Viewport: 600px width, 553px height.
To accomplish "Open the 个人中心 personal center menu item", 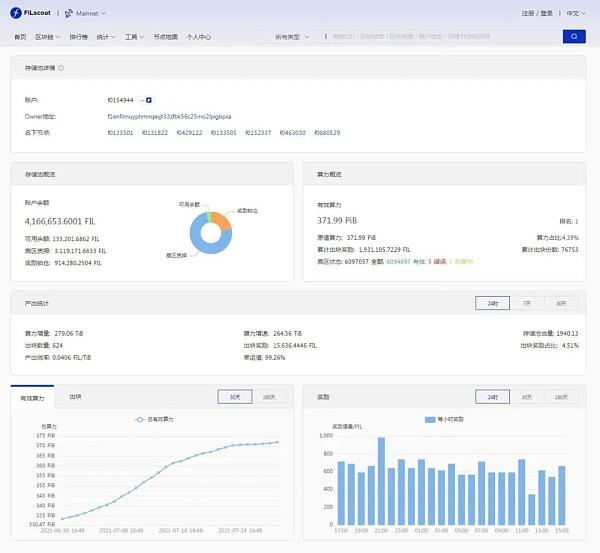I will [x=199, y=37].
